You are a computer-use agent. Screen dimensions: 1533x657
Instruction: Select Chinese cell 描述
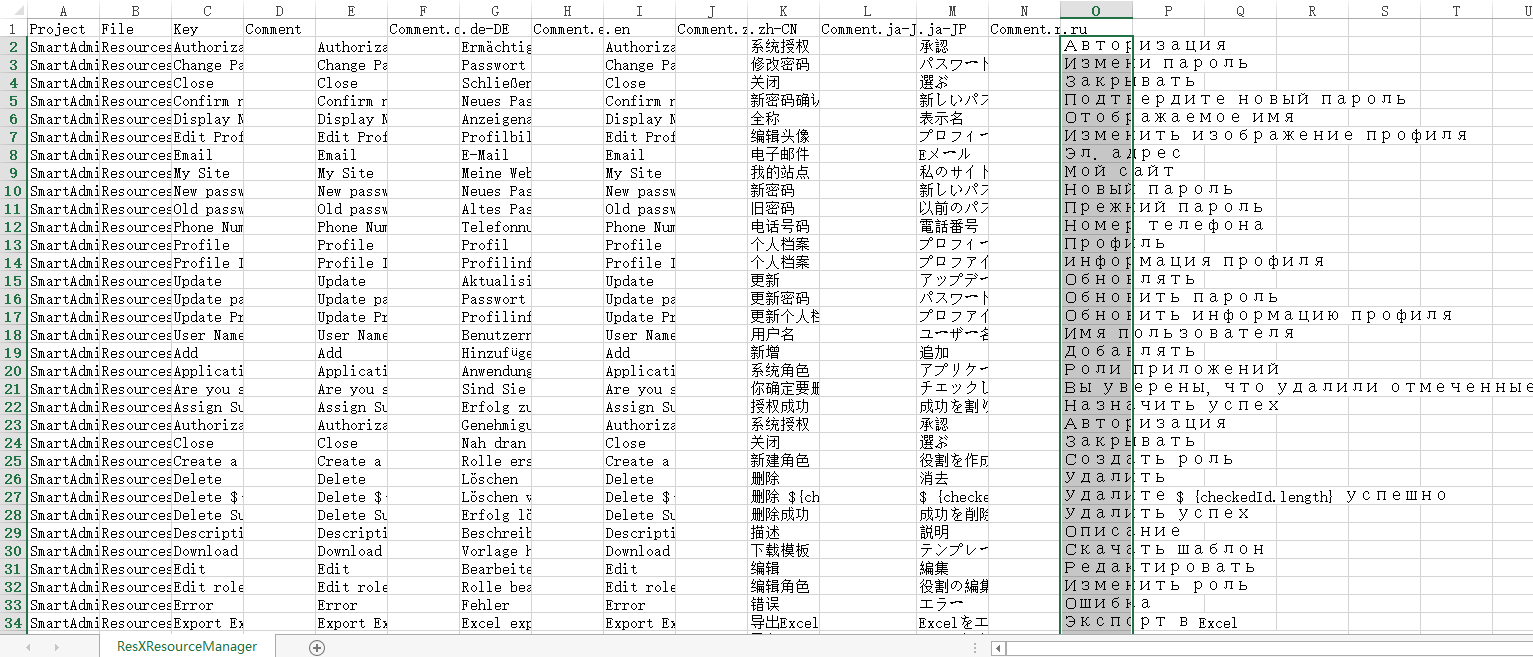[783, 533]
